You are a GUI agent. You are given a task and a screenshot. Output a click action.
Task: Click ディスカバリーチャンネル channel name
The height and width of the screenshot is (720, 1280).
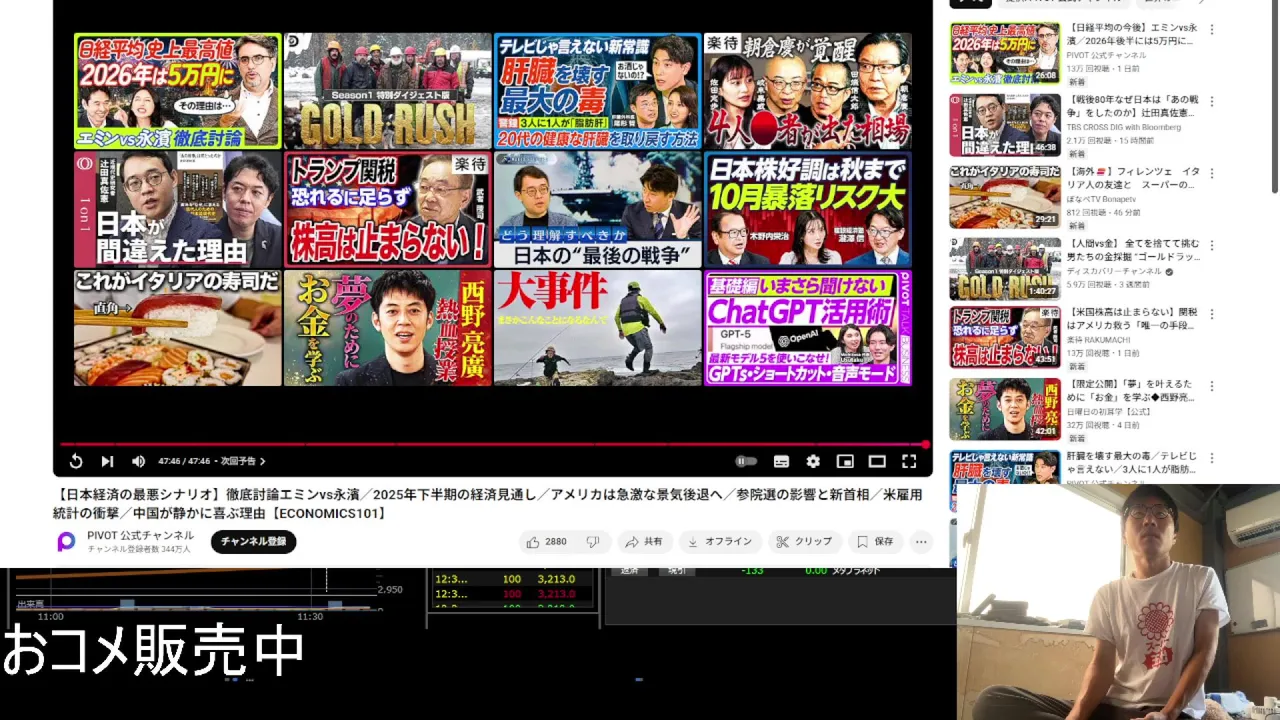[x=1114, y=271]
